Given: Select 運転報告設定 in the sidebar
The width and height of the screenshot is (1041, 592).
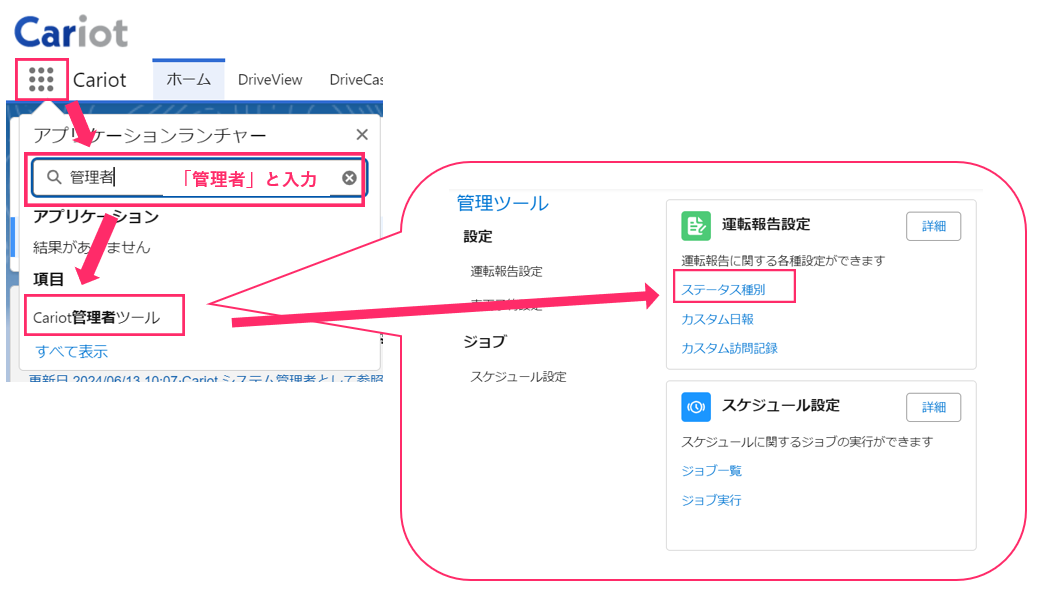Looking at the screenshot, I should pyautogui.click(x=507, y=271).
